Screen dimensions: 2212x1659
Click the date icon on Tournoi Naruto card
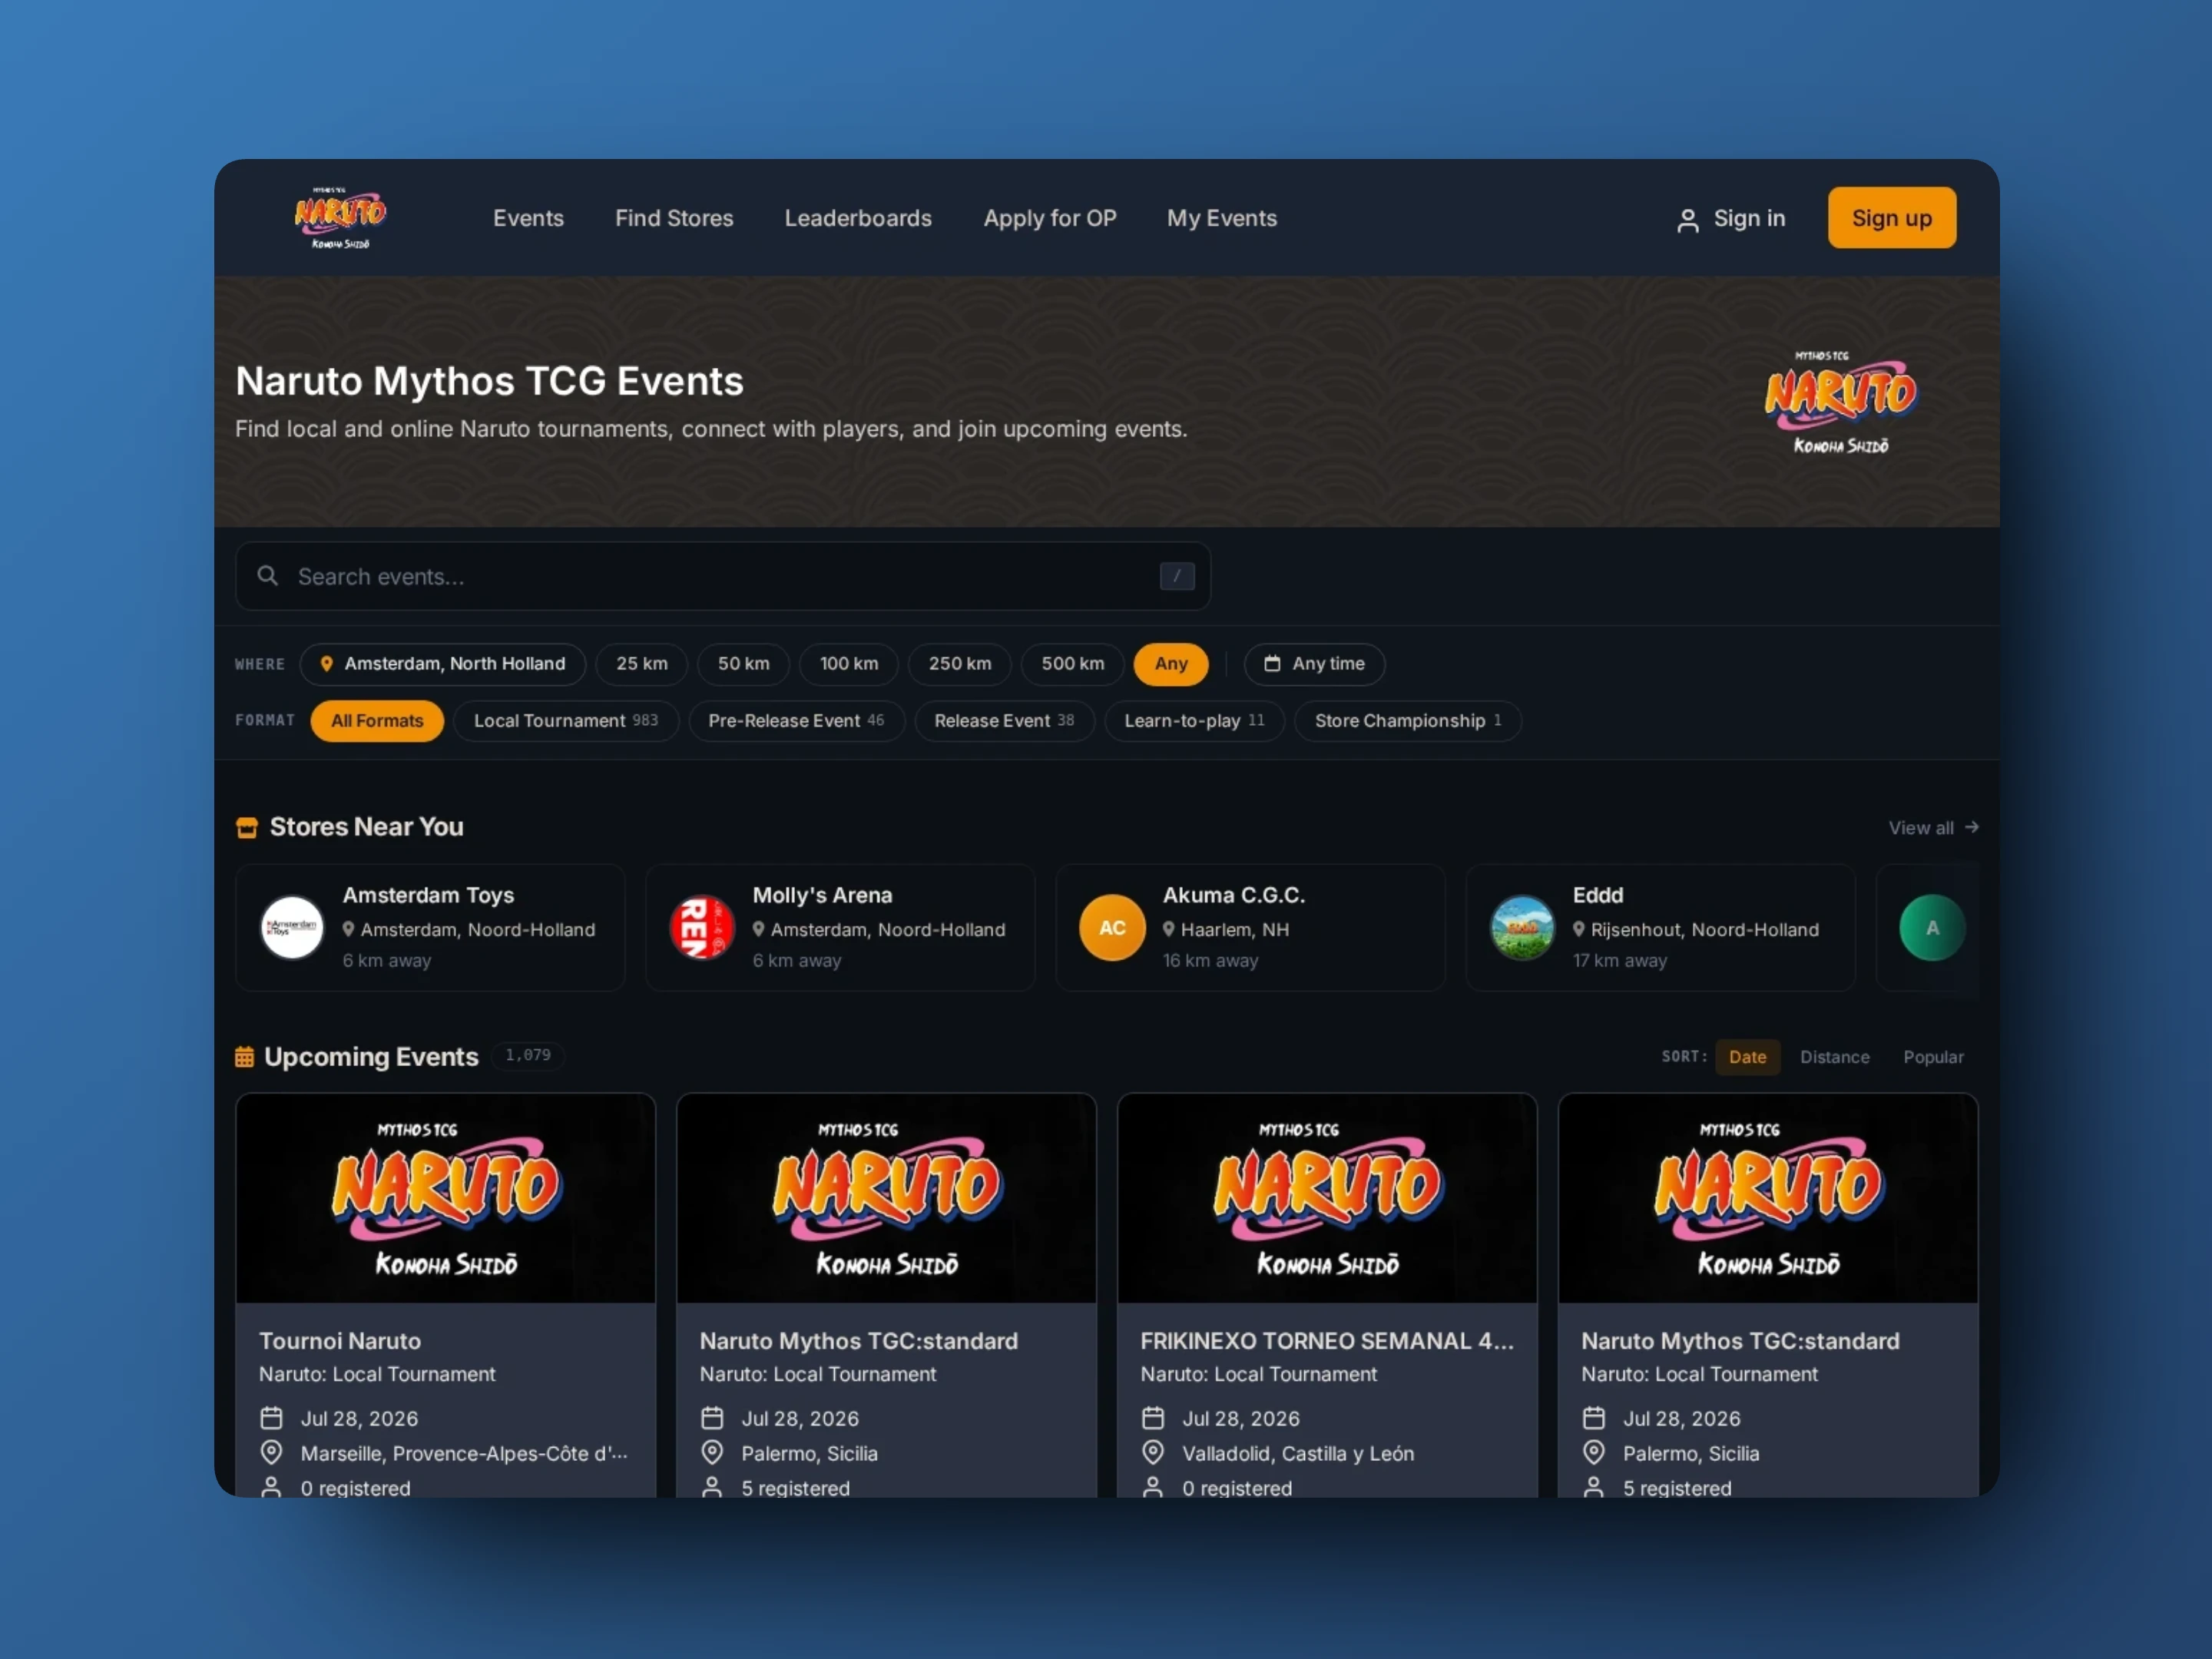point(271,1418)
